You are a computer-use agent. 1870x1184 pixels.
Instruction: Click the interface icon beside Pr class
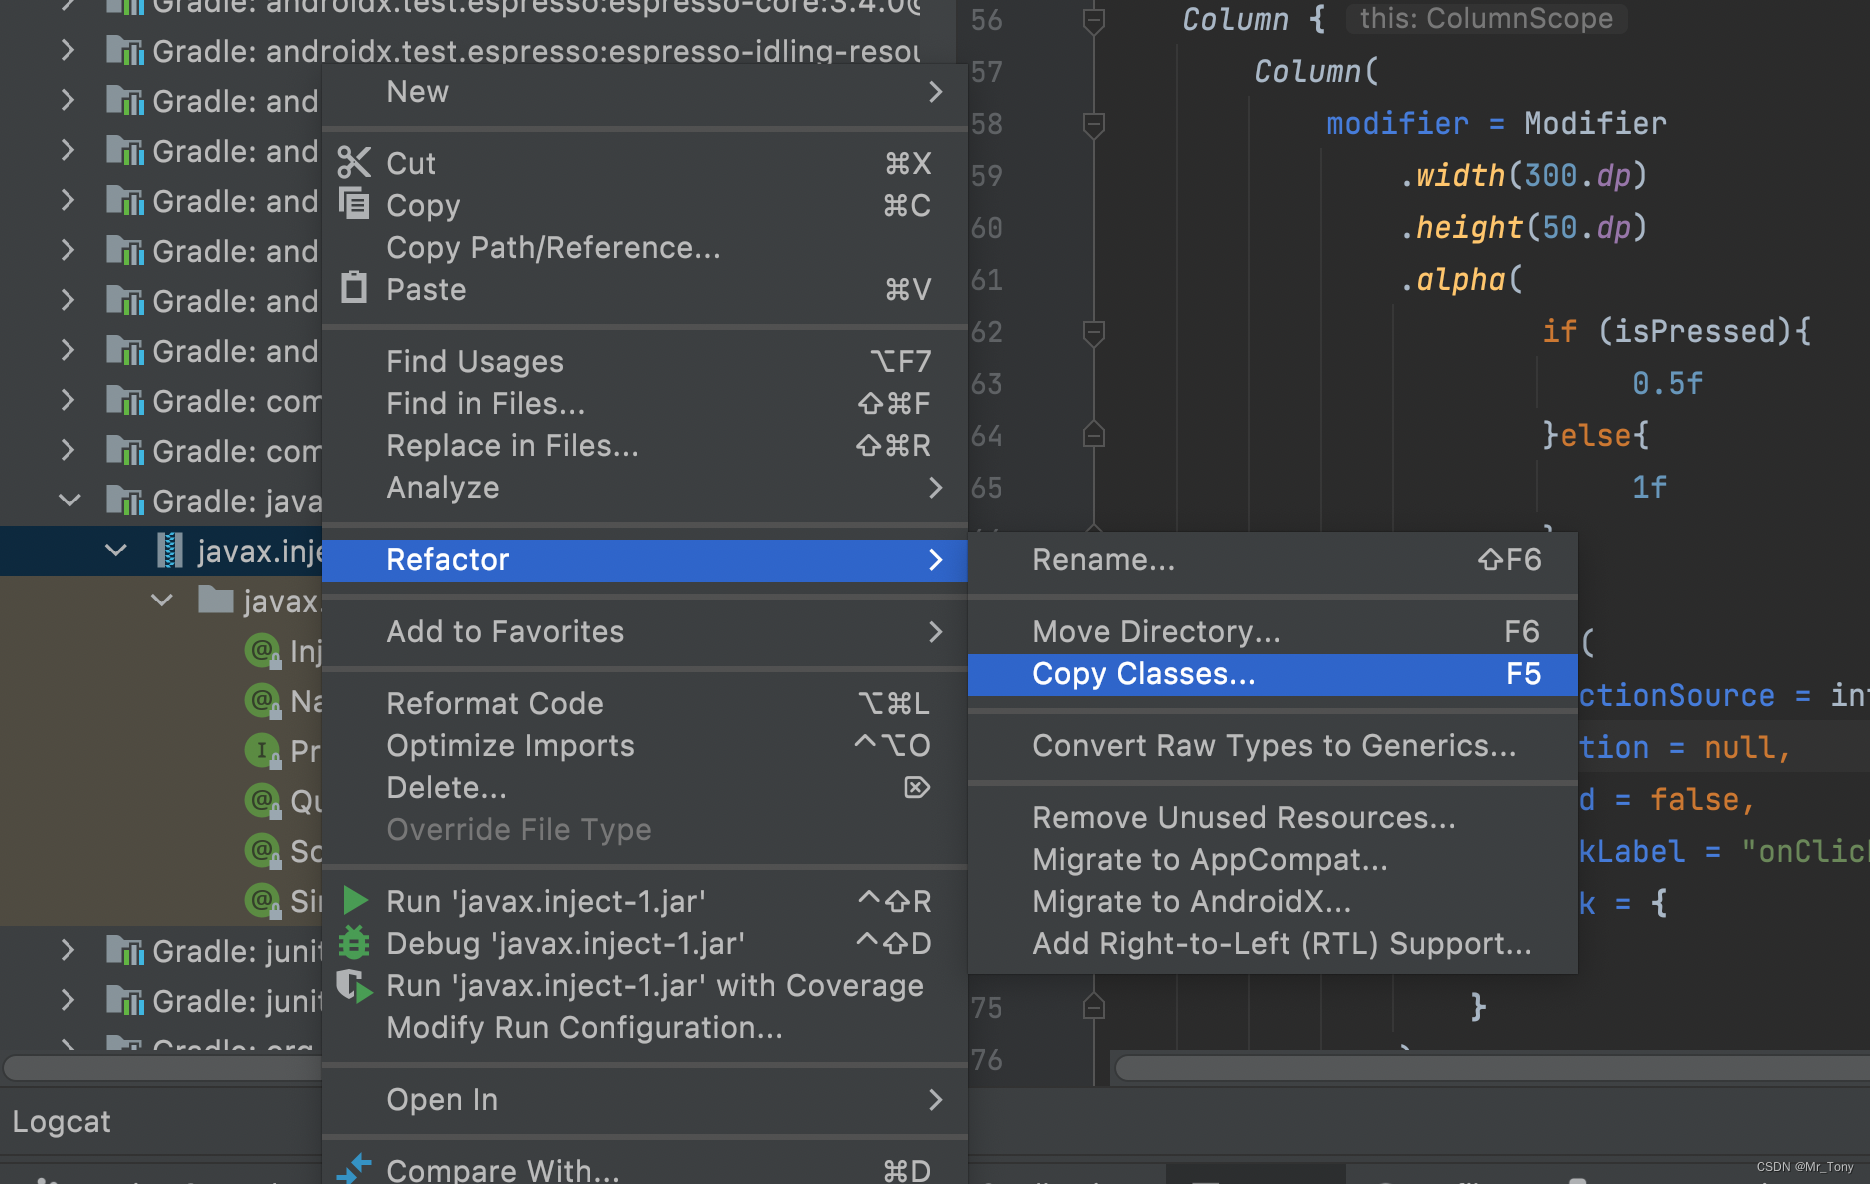pyautogui.click(x=263, y=751)
